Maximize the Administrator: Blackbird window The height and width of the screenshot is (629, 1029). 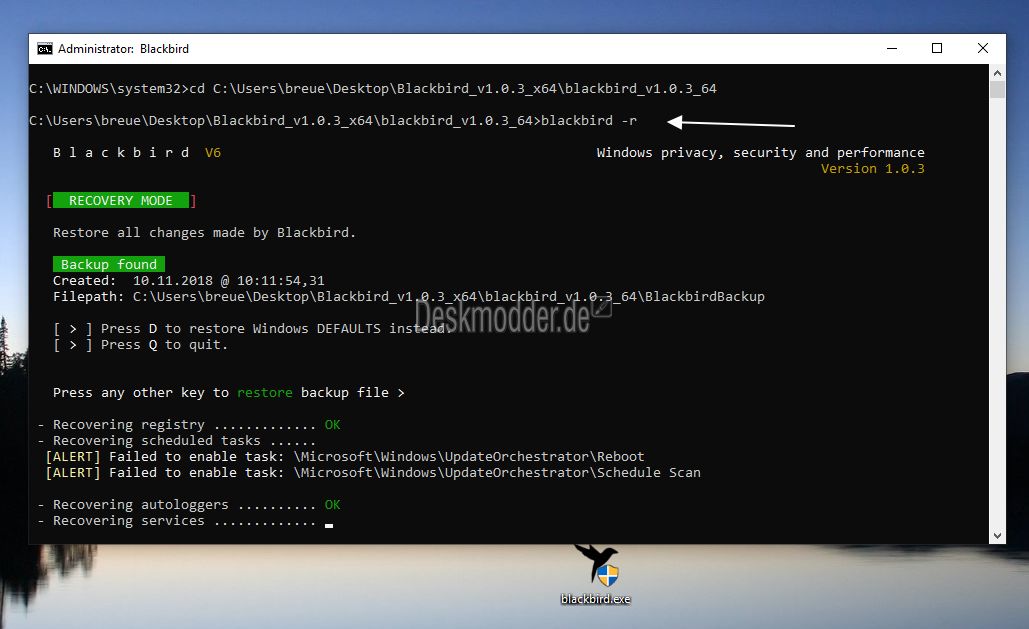coord(936,49)
